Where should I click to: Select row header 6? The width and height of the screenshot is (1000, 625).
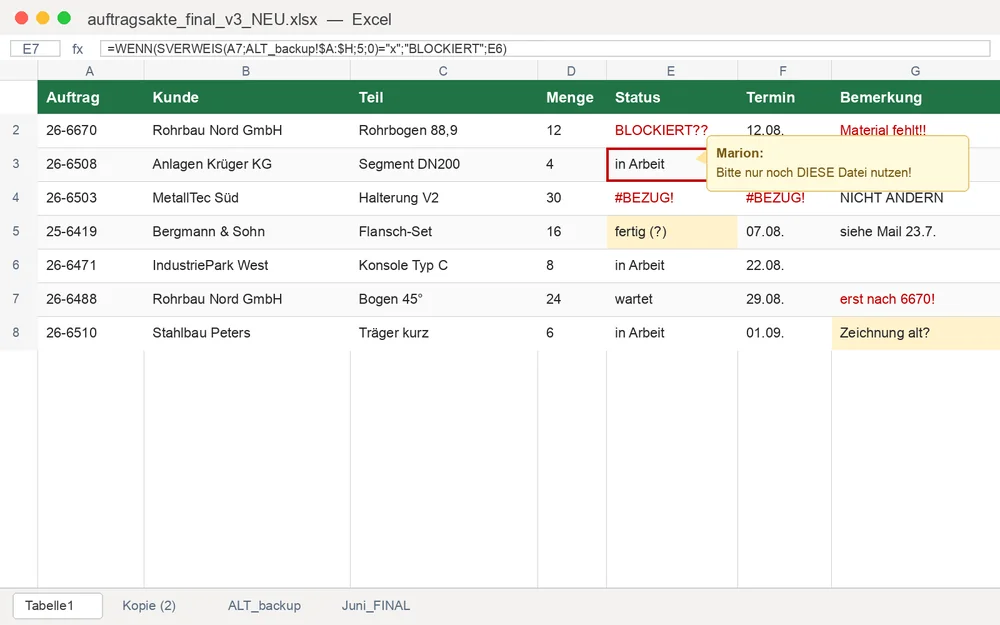click(18, 265)
